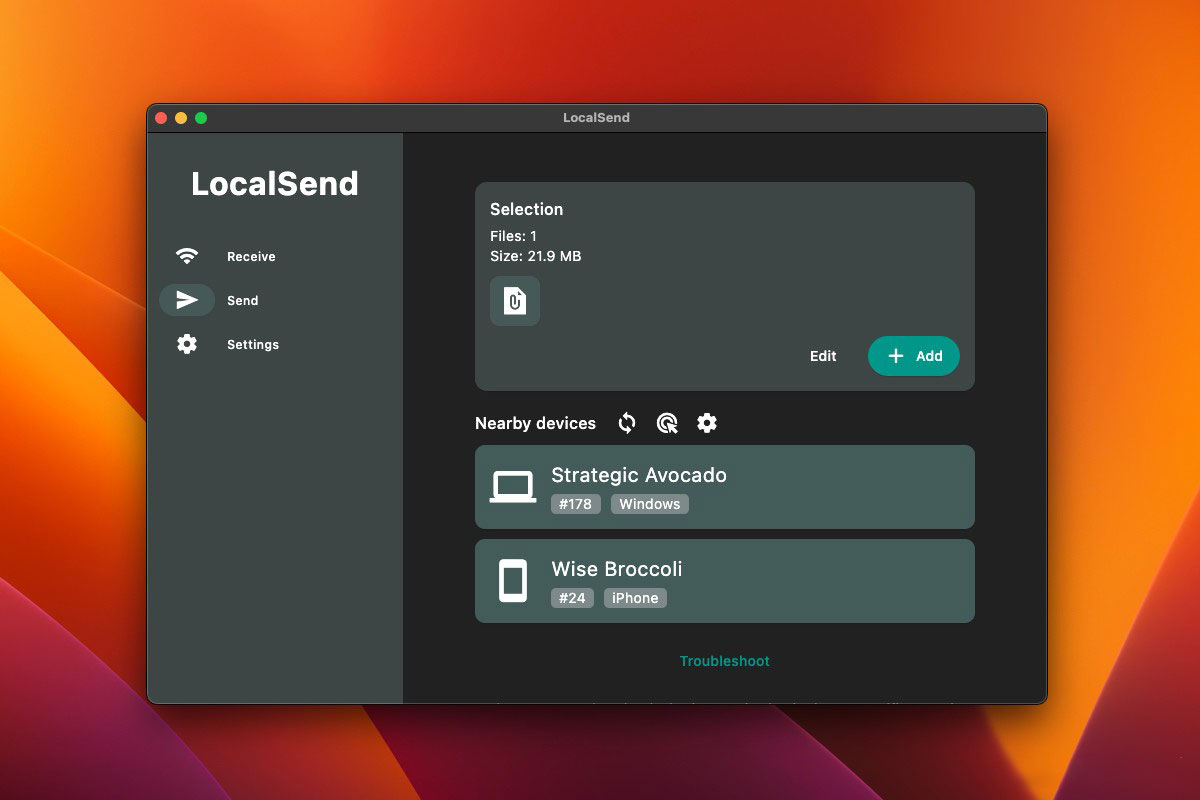The height and width of the screenshot is (800, 1200).
Task: Click the iPhone tag on Wise Broccoli
Action: point(636,598)
